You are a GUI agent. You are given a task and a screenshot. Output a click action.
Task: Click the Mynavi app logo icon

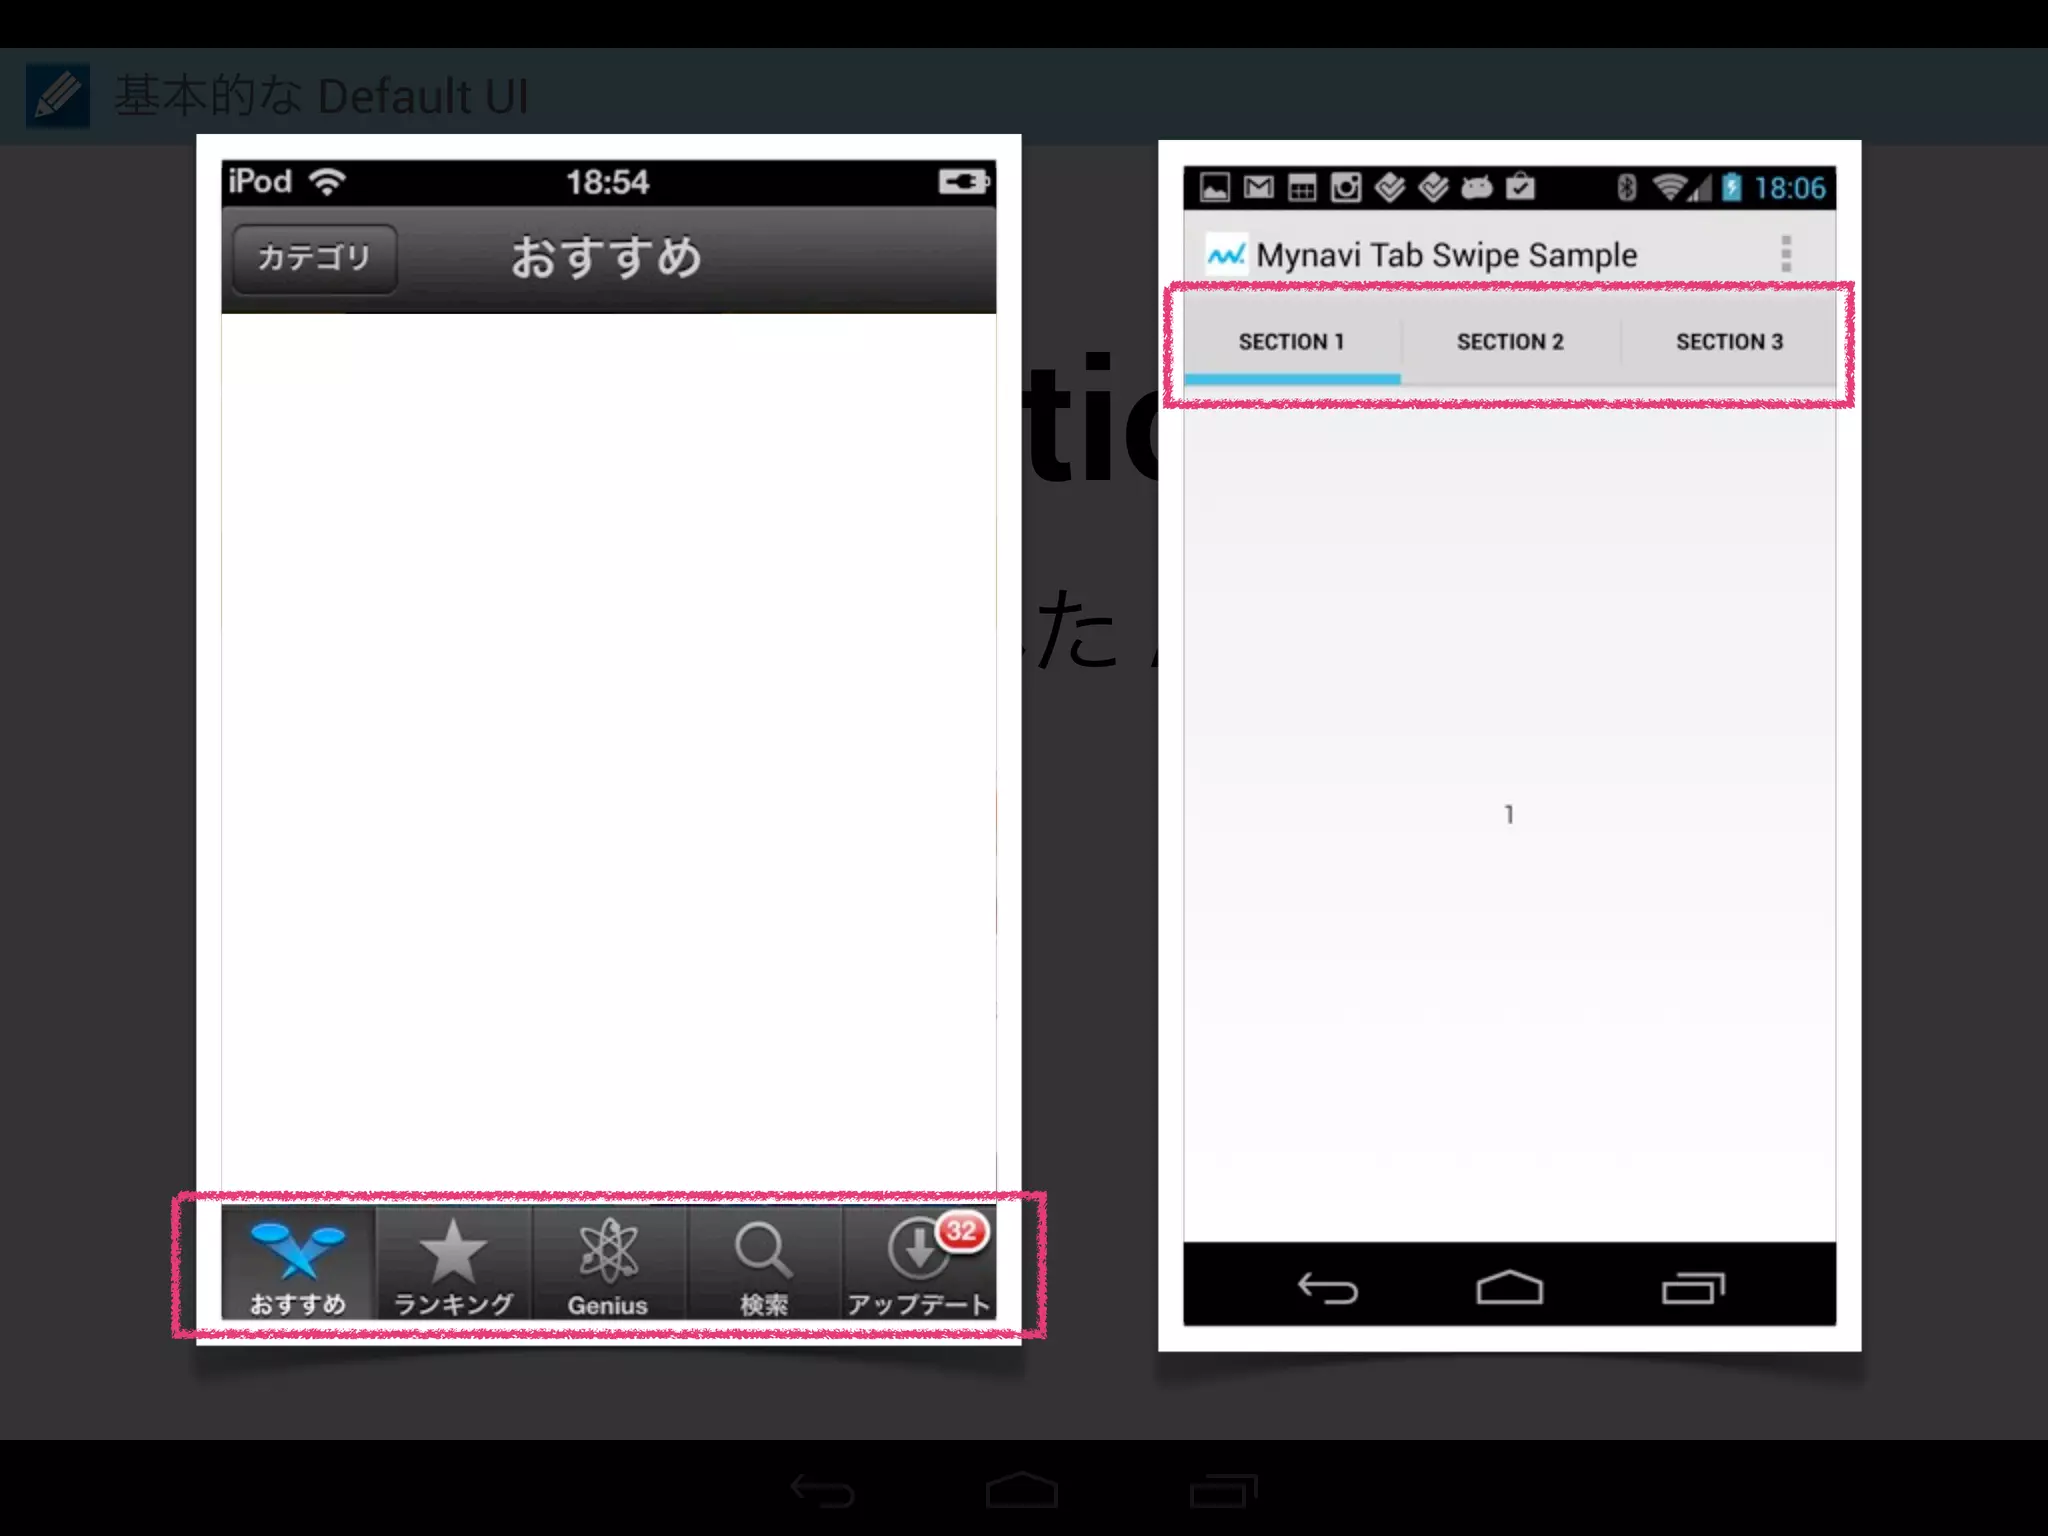click(x=1226, y=255)
